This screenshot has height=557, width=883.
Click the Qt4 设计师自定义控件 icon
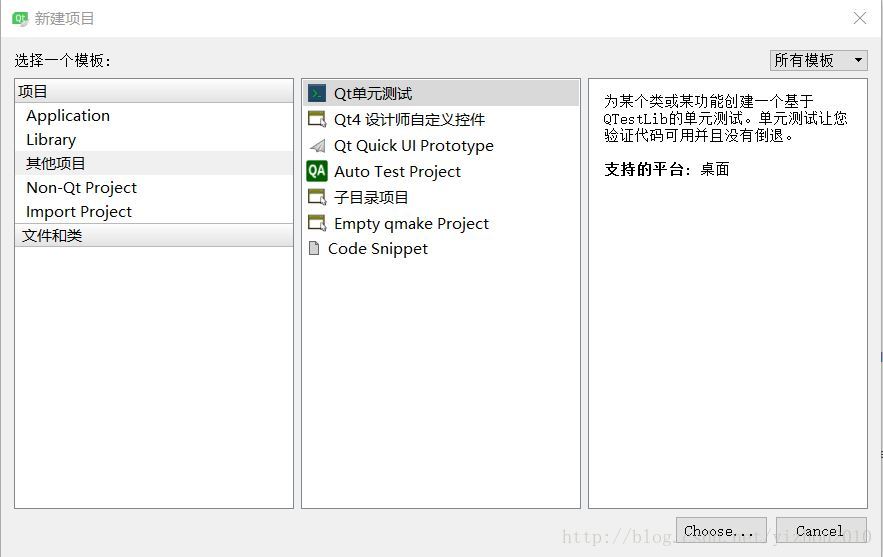pyautogui.click(x=317, y=119)
